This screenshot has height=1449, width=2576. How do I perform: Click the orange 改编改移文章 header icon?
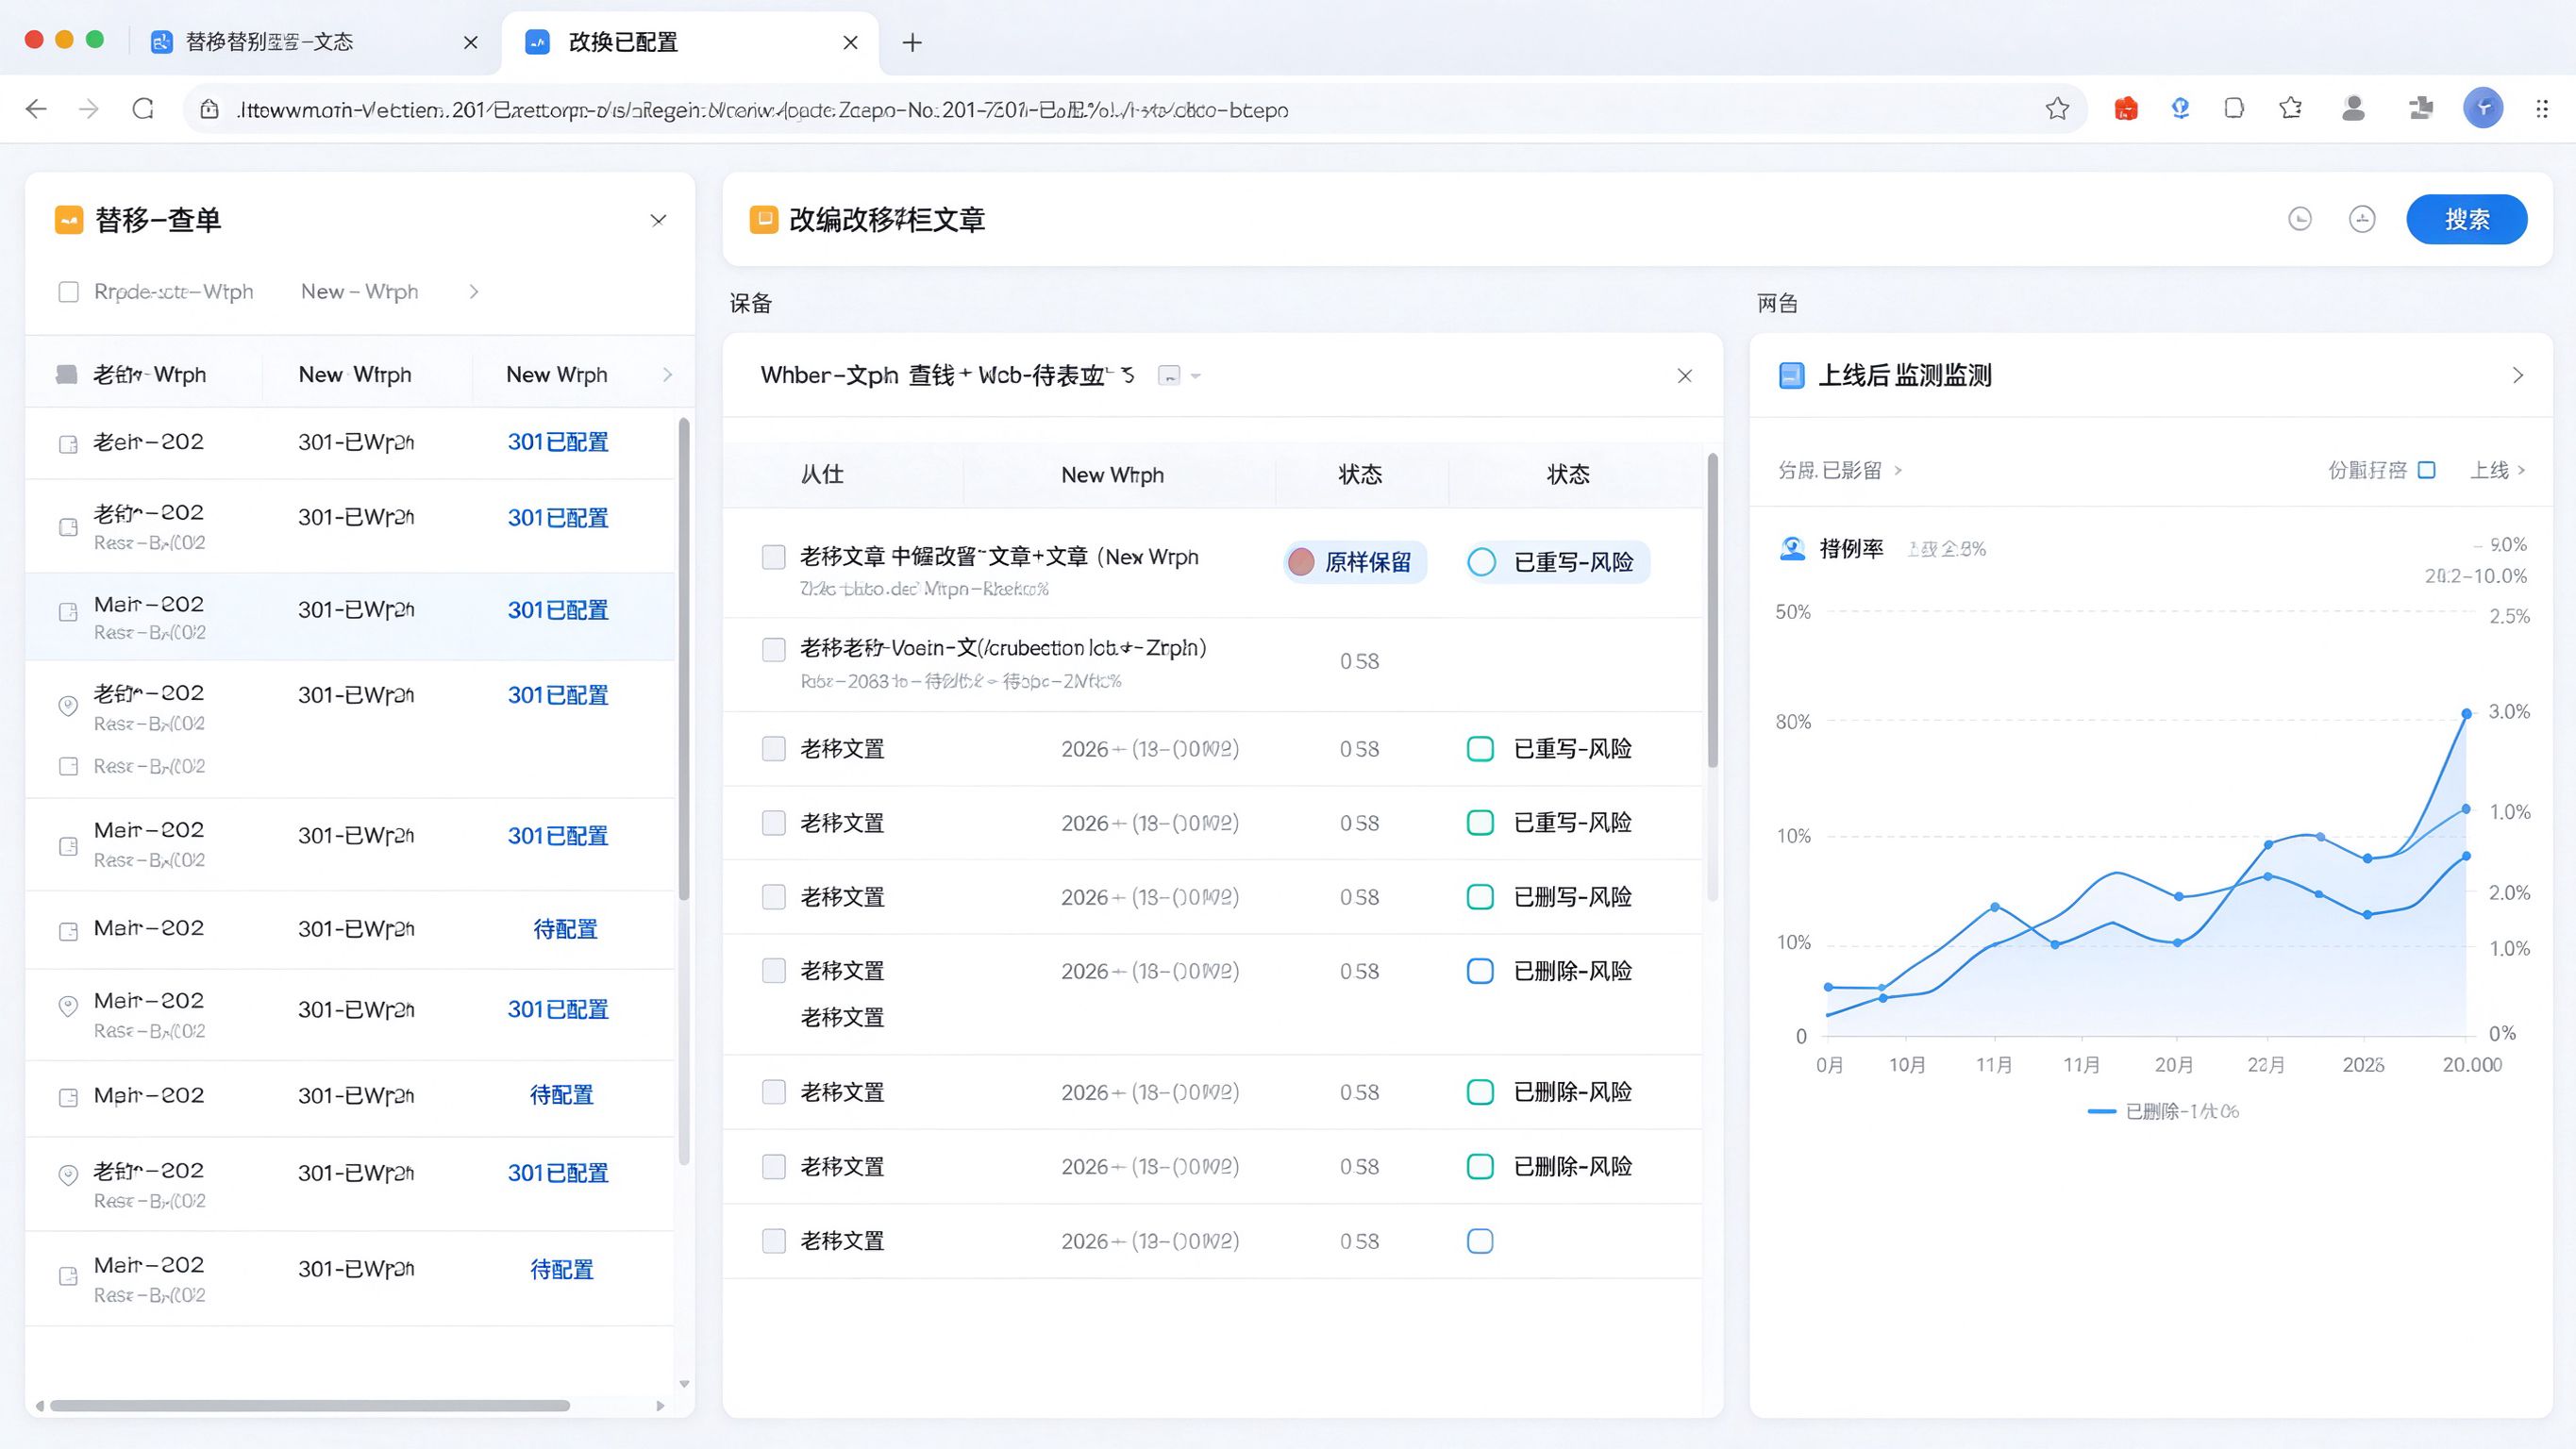(764, 220)
